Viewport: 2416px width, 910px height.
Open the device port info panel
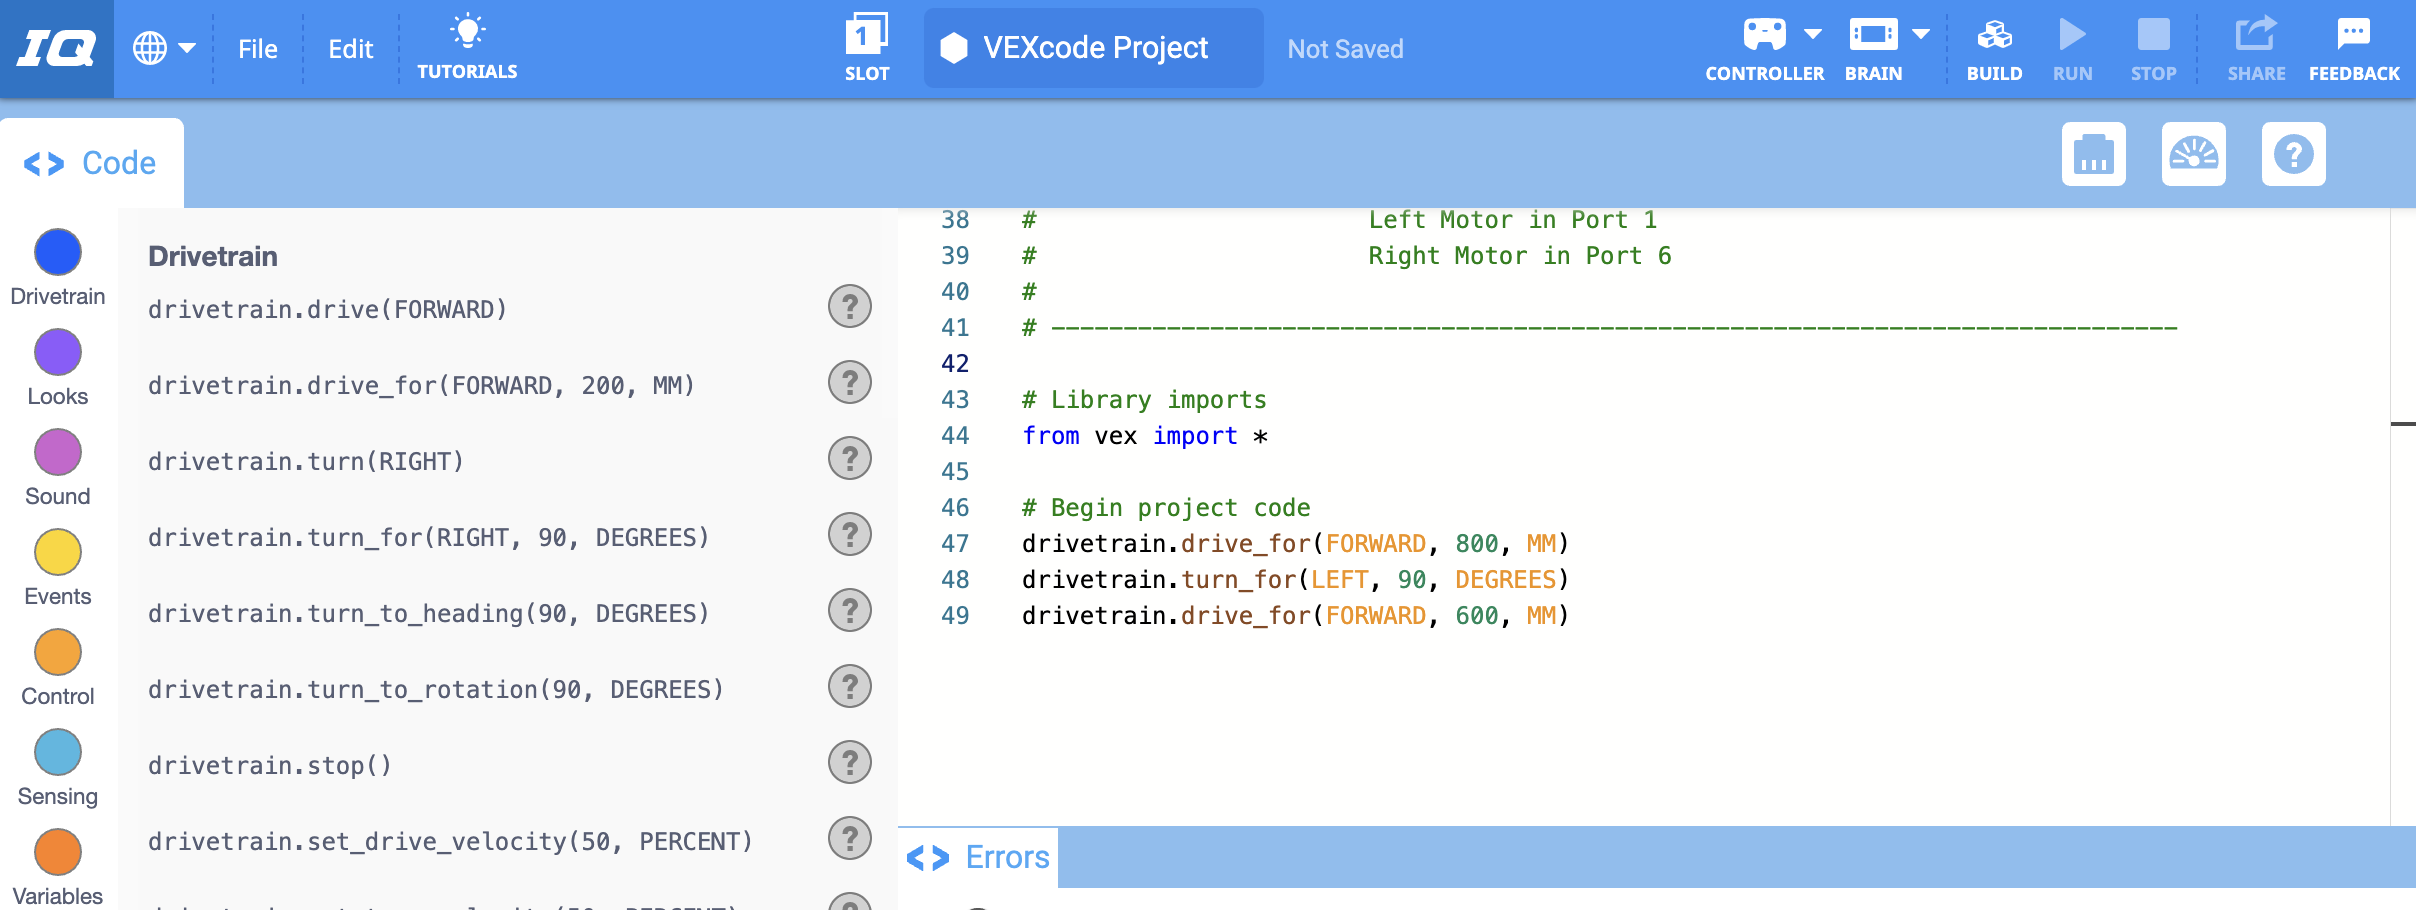2094,154
